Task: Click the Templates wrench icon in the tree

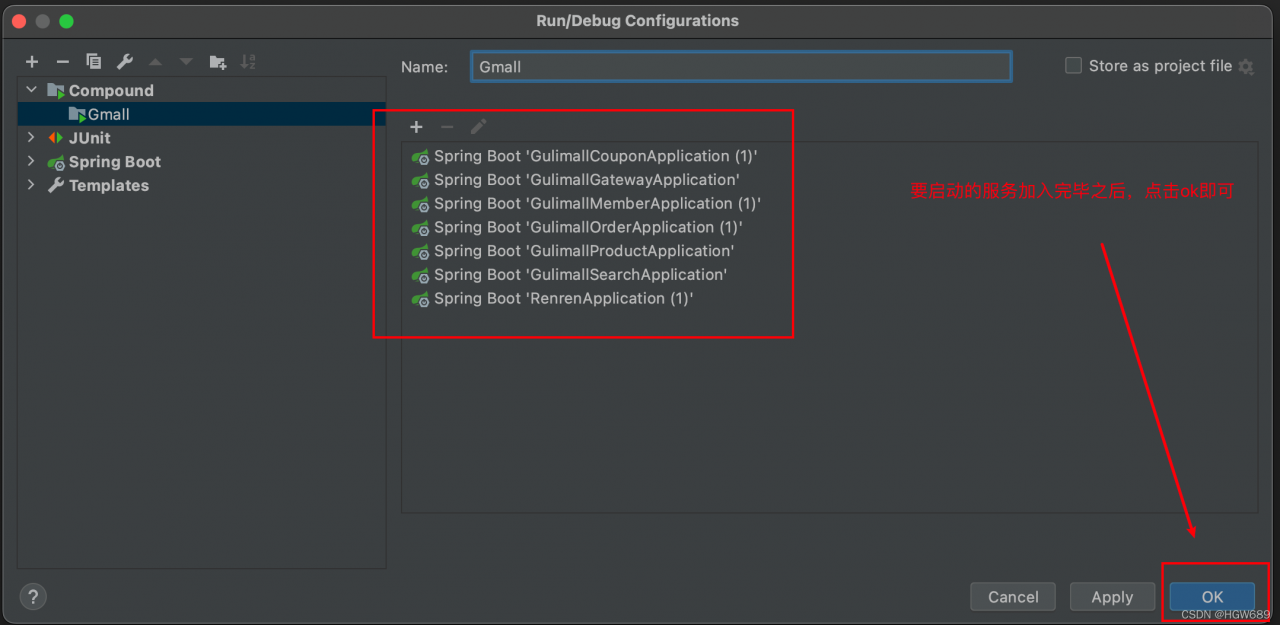Action: (x=56, y=186)
